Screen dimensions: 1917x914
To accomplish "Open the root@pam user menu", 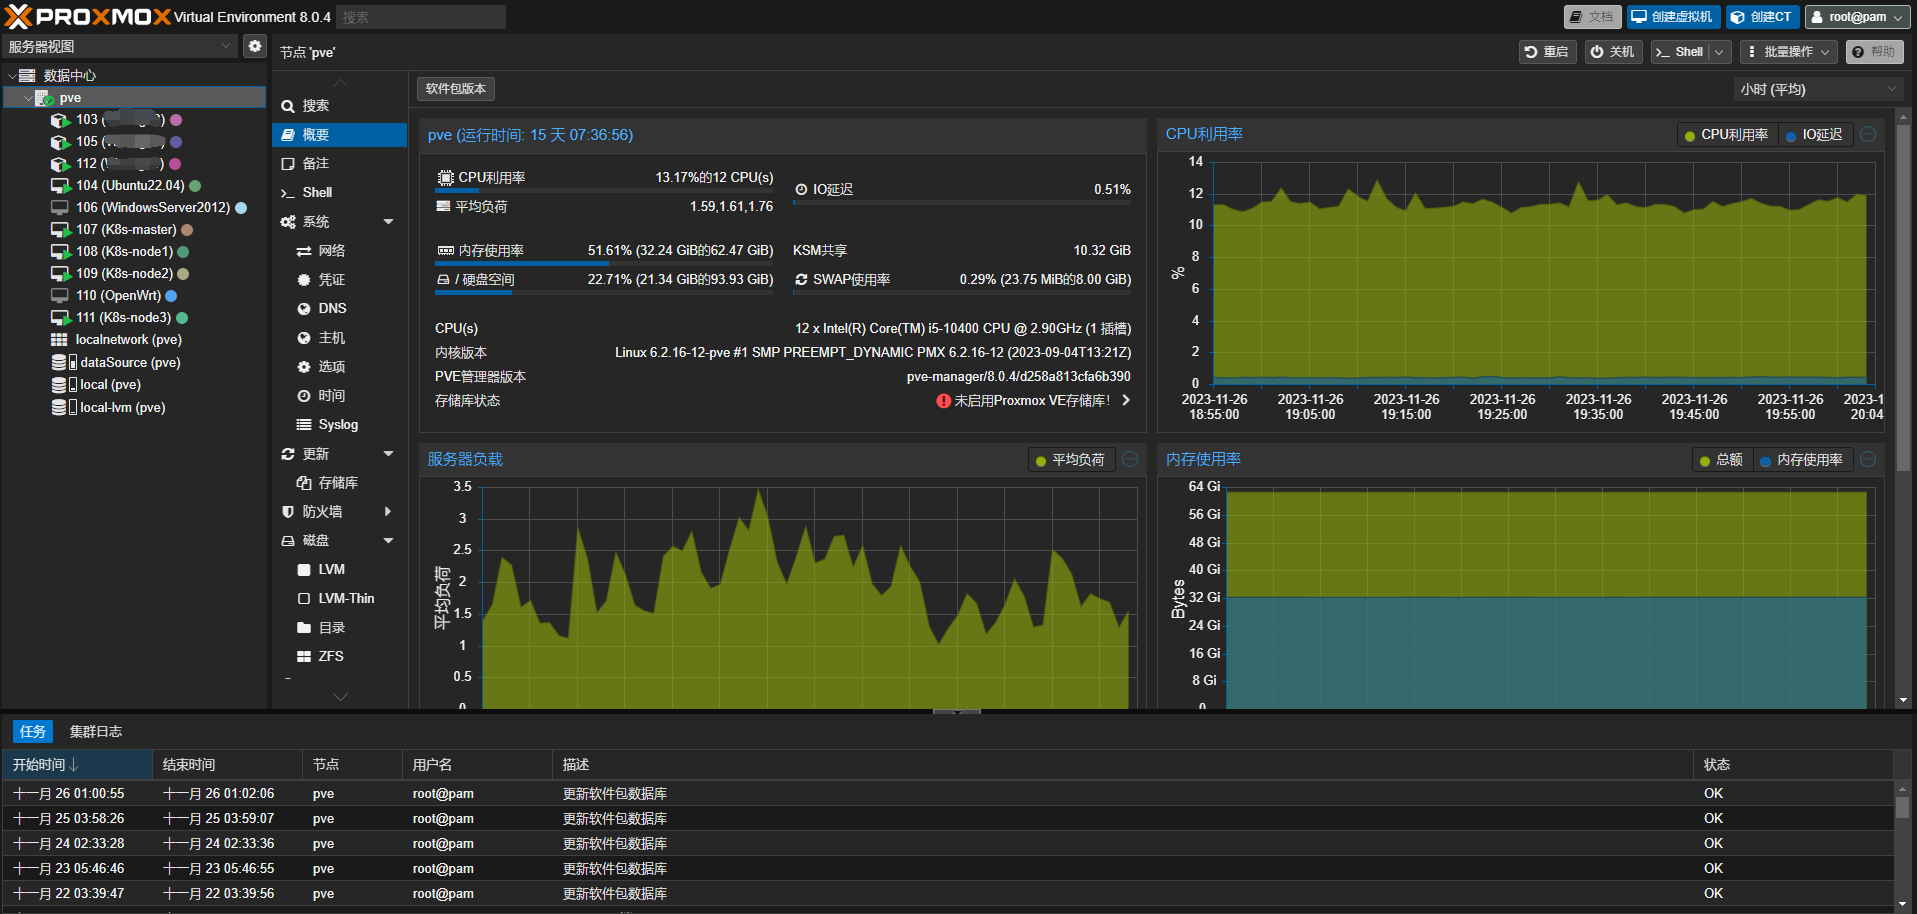I will click(x=1857, y=17).
